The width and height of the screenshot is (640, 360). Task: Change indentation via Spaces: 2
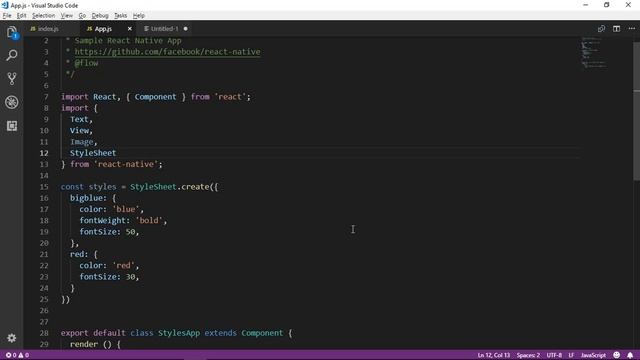pos(528,355)
